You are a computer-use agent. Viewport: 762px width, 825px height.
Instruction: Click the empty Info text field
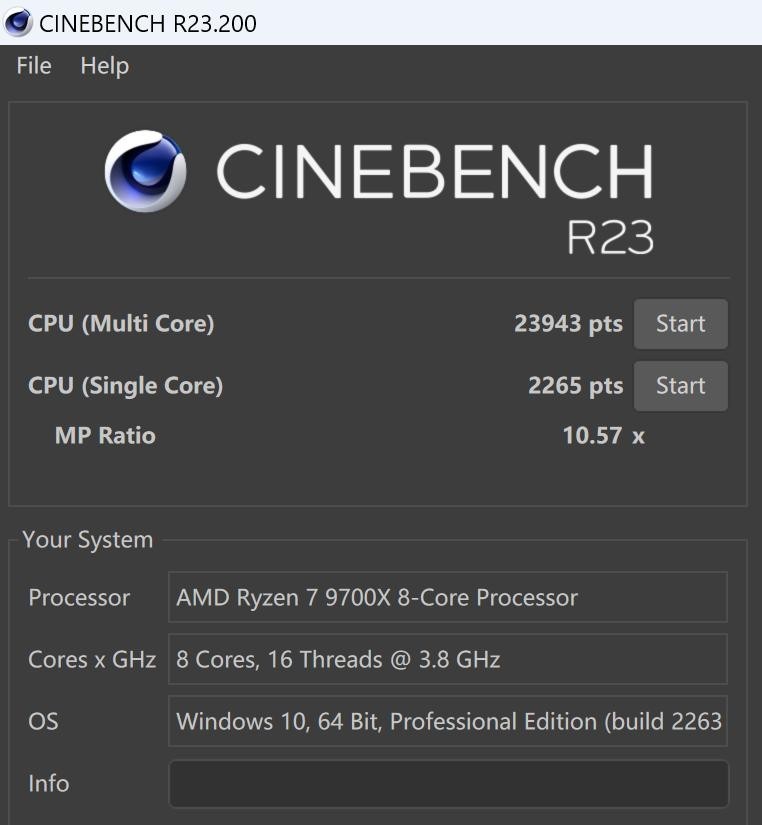tap(448, 784)
